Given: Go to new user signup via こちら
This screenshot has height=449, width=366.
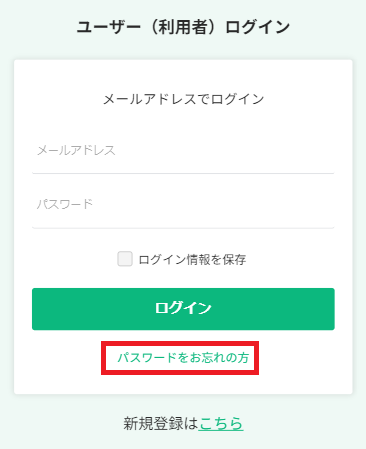Looking at the screenshot, I should pyautogui.click(x=221, y=423).
